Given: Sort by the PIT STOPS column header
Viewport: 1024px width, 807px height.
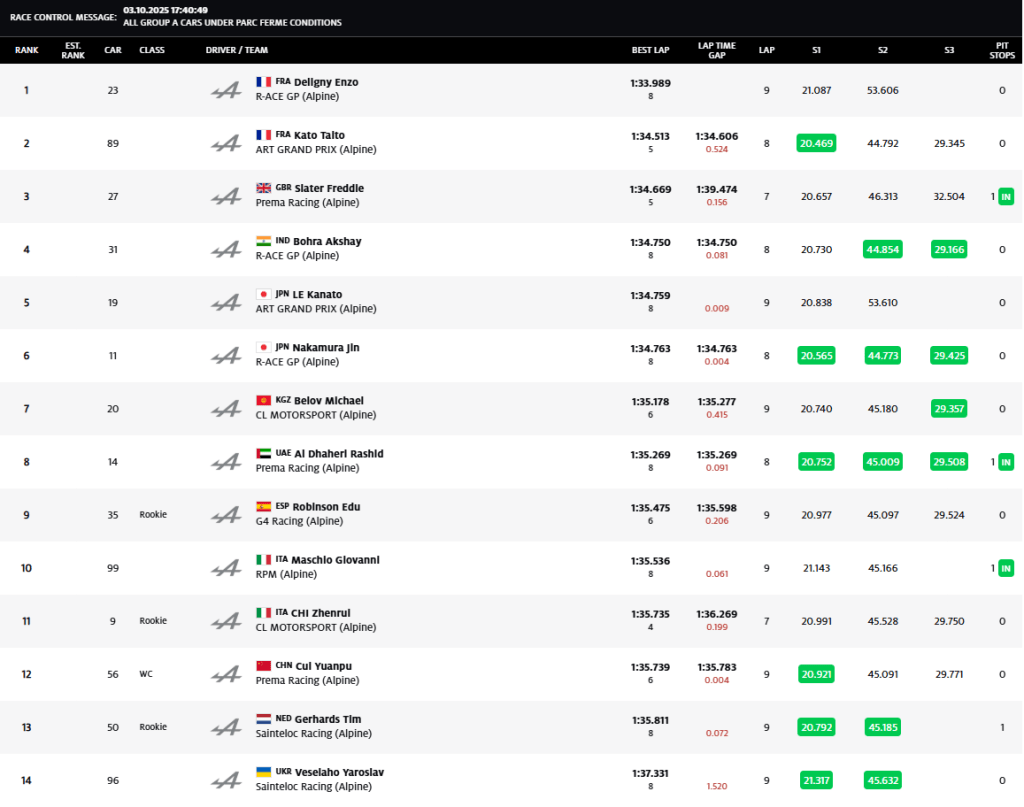Looking at the screenshot, I should point(1002,50).
